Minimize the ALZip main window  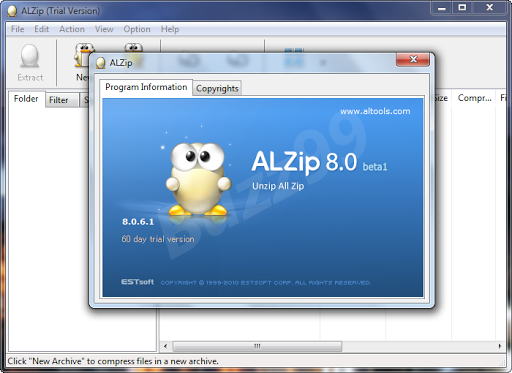(x=442, y=8)
